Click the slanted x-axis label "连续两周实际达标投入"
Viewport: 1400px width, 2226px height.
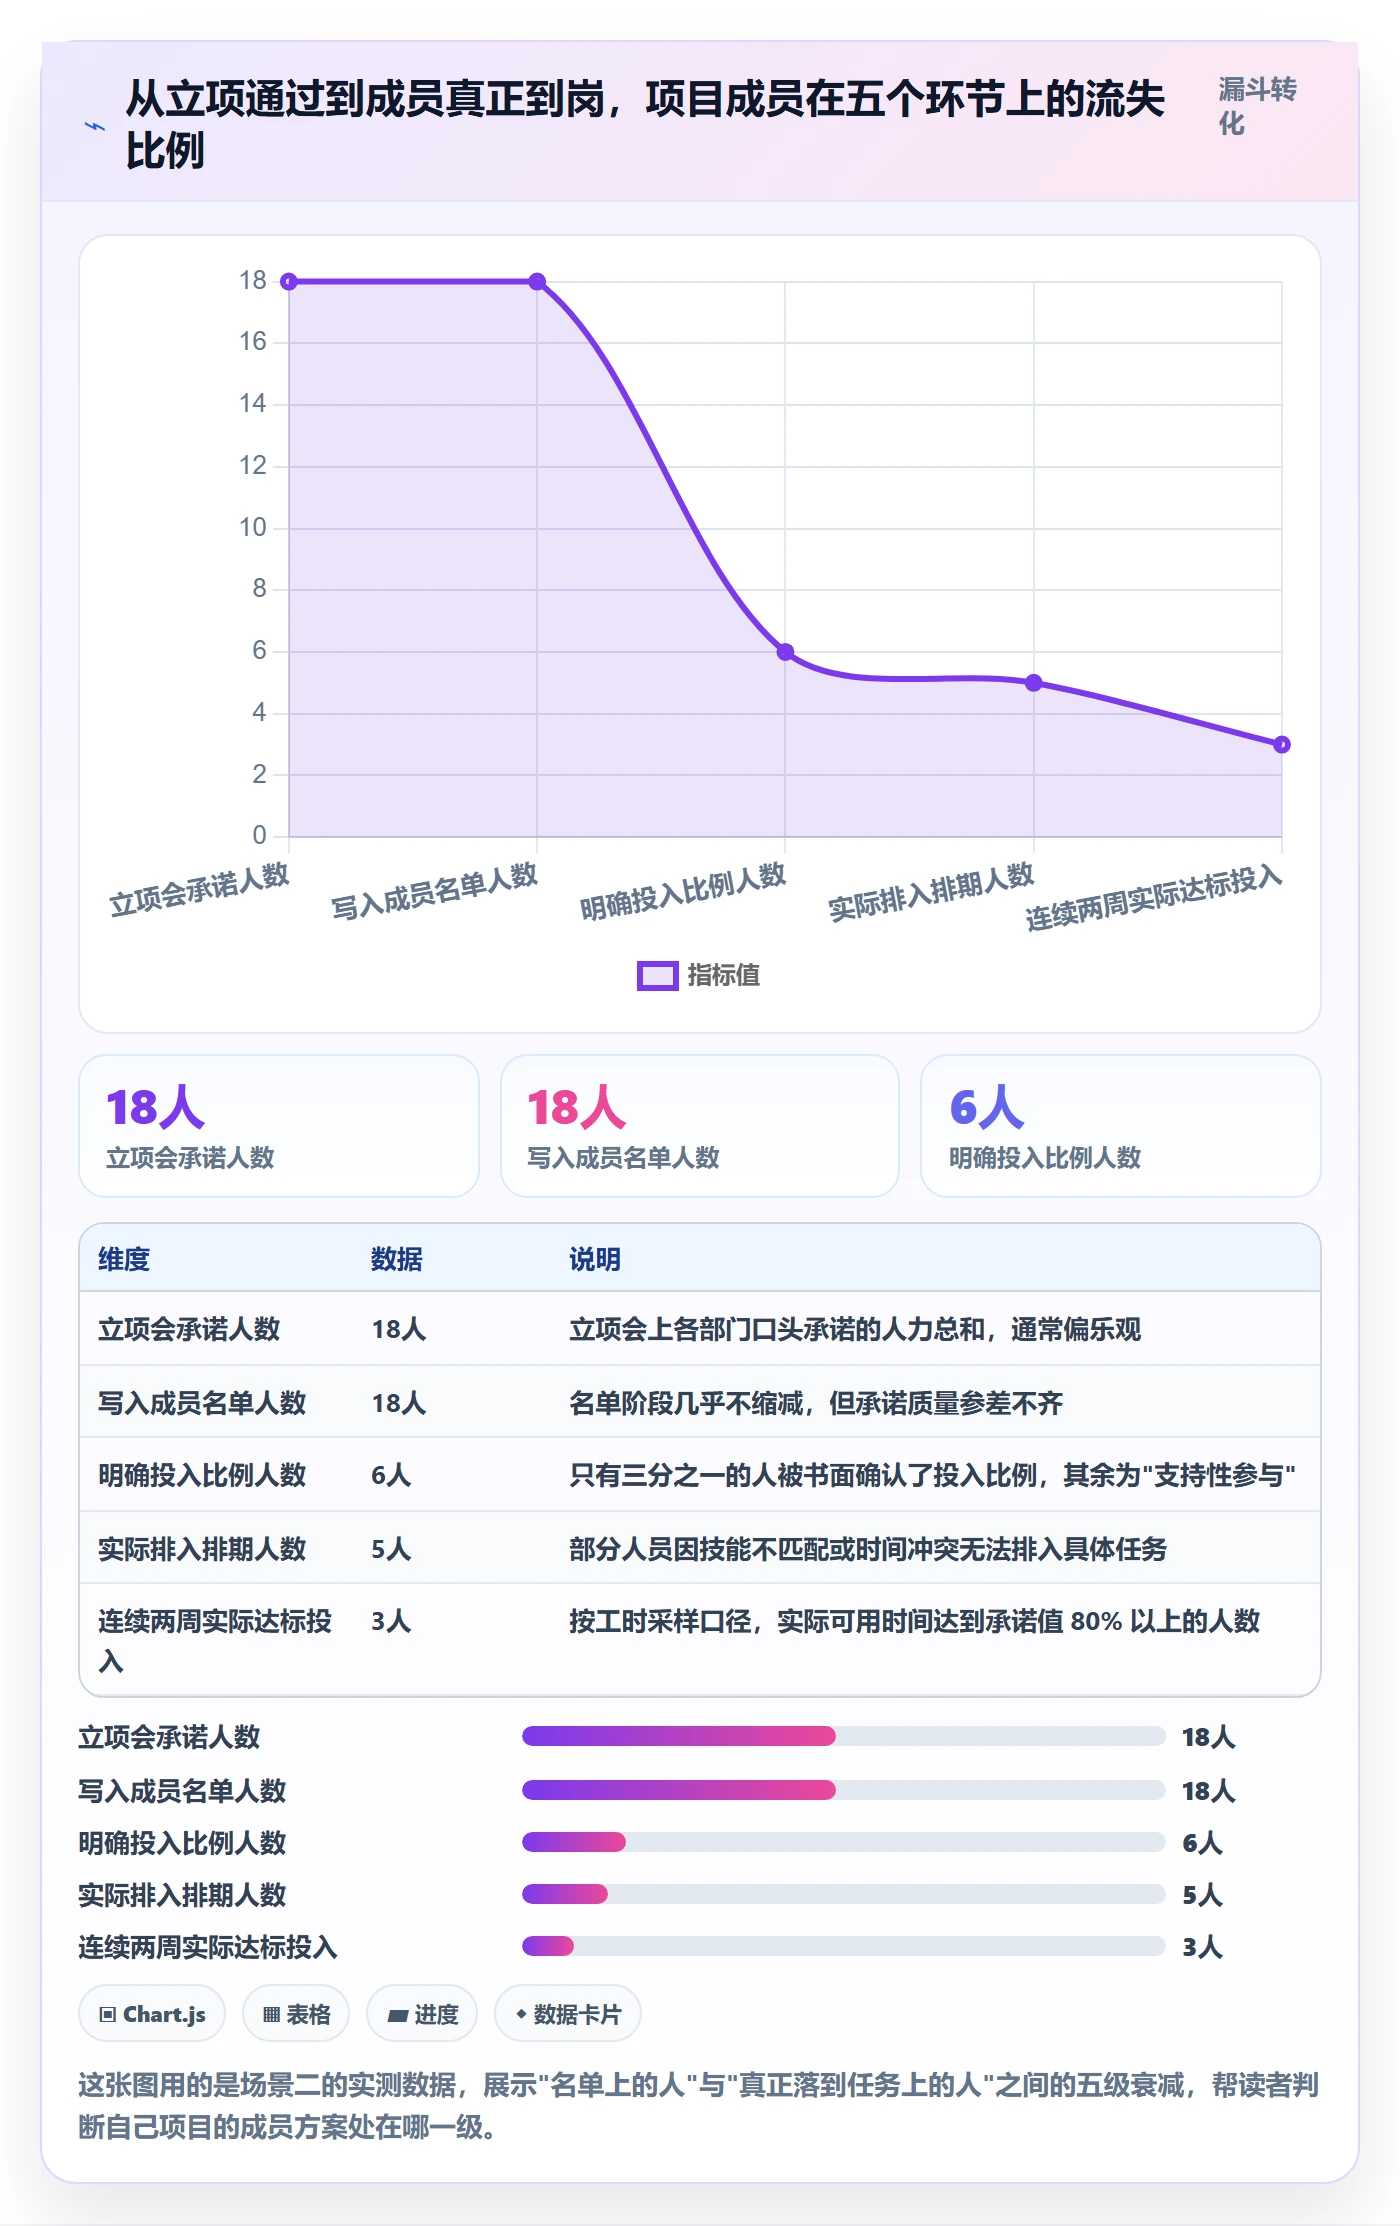click(1154, 897)
